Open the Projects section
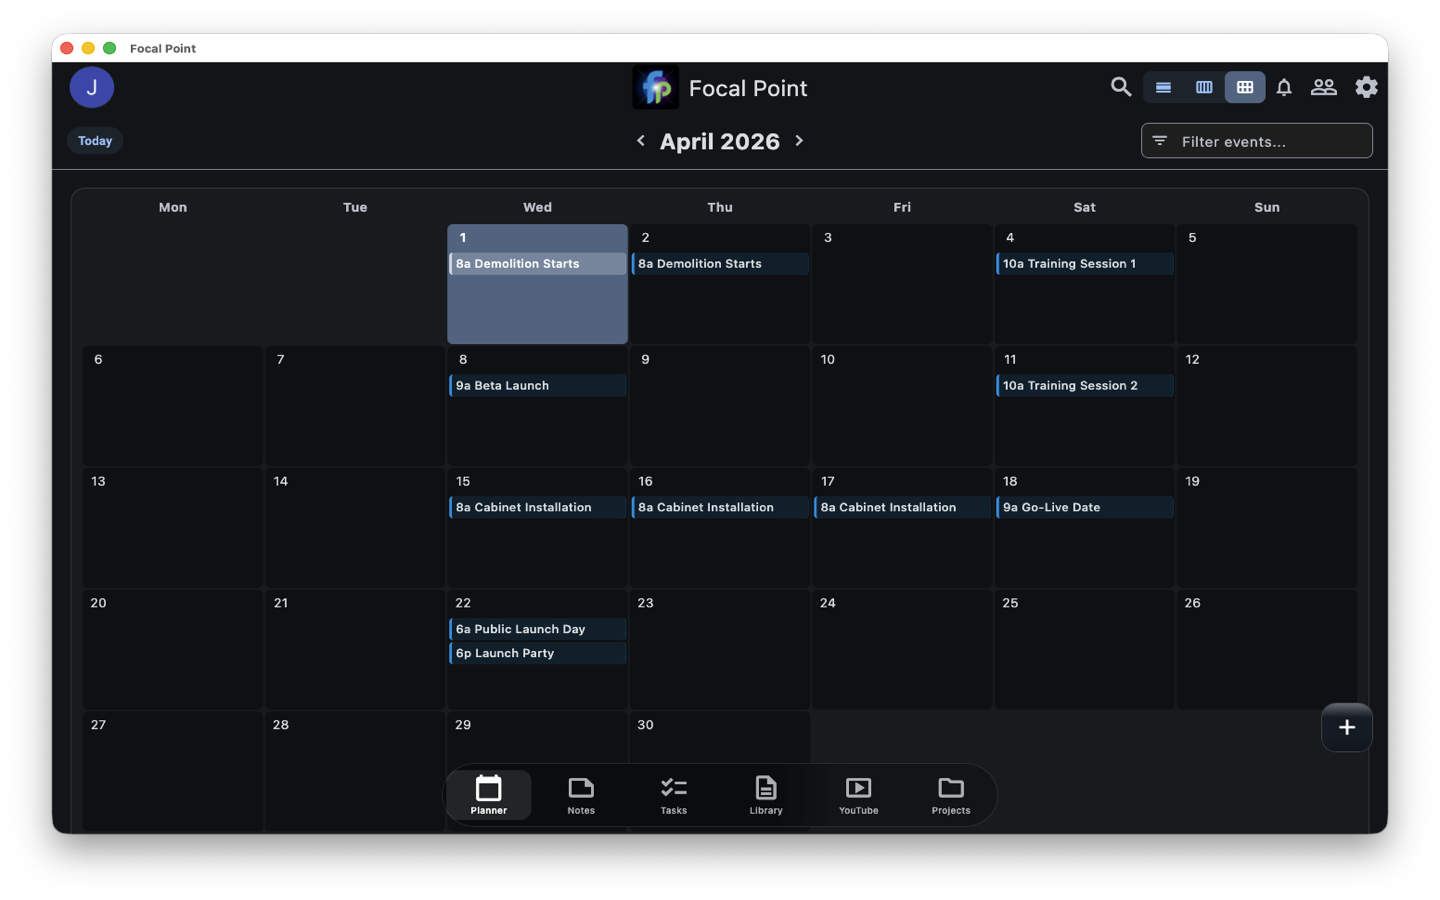Screen dimensions: 1440x900 950,795
